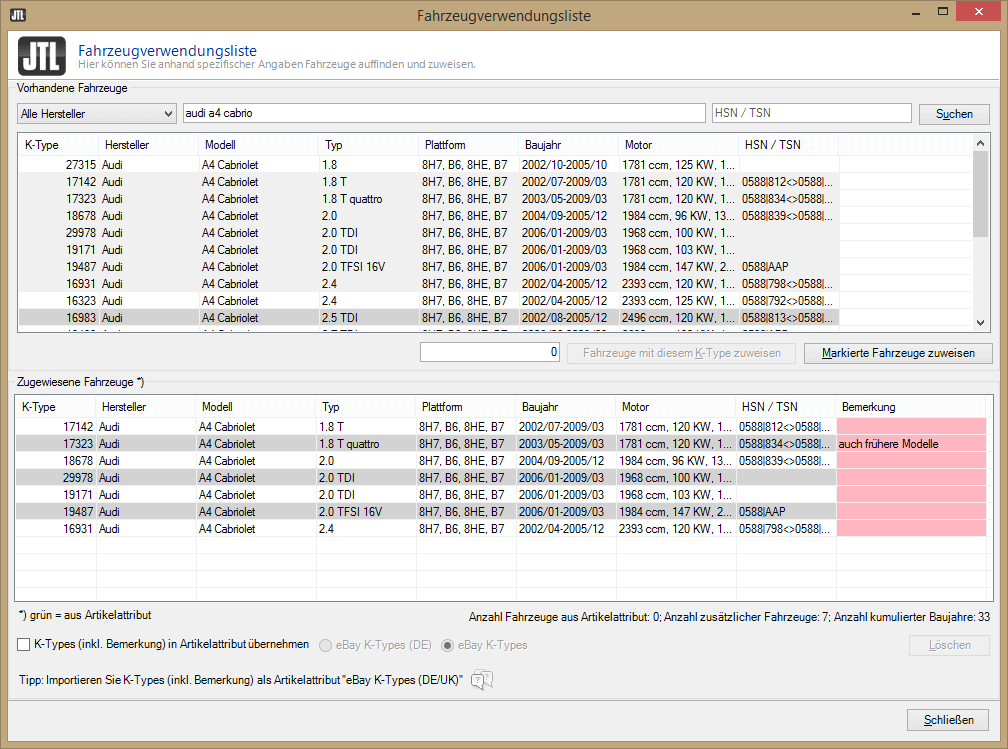Sort upper list by K-Type header
This screenshot has height=749, width=1008.
click(58, 145)
